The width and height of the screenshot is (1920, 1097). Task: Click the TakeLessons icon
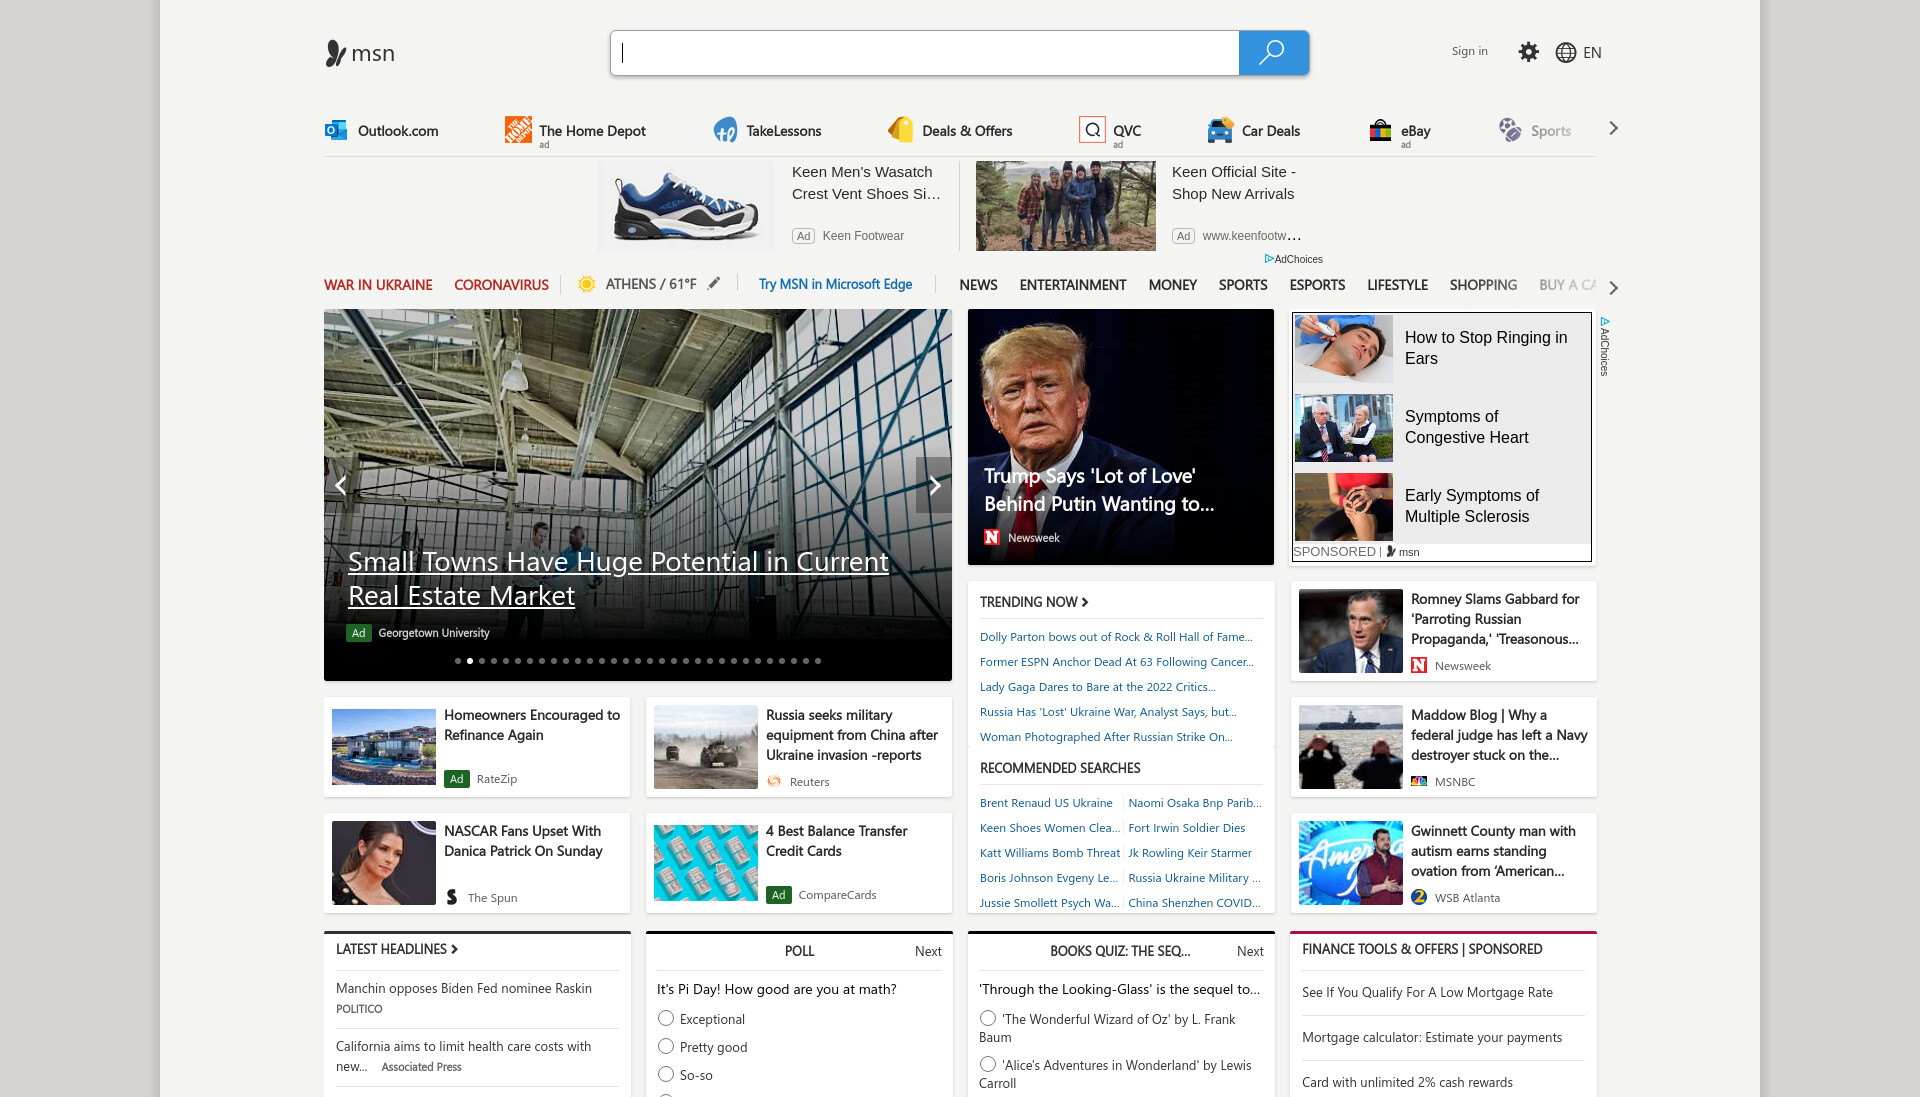(x=725, y=130)
